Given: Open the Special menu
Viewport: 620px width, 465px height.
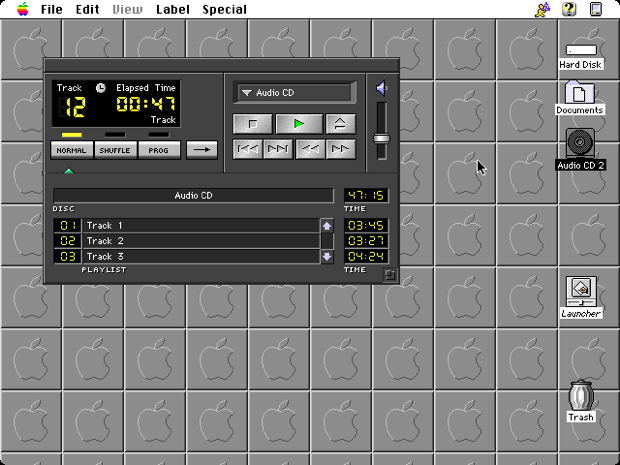Looking at the screenshot, I should (225, 9).
